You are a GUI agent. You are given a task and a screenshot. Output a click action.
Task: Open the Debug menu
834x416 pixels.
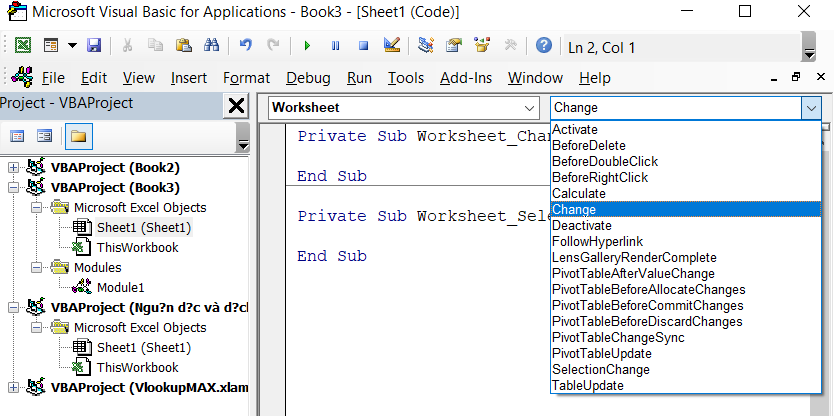pos(308,78)
